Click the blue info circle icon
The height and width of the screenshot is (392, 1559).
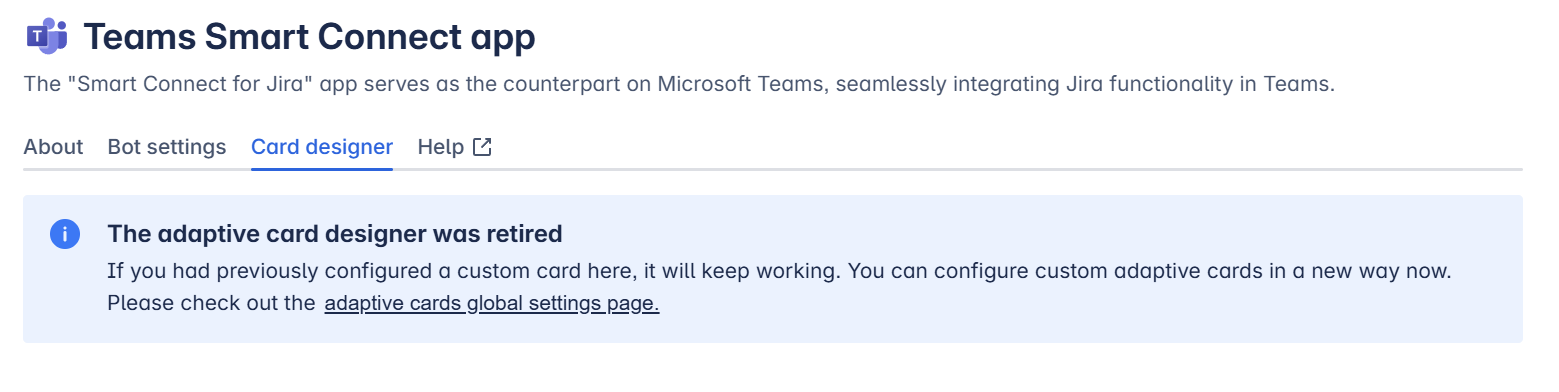tap(64, 235)
